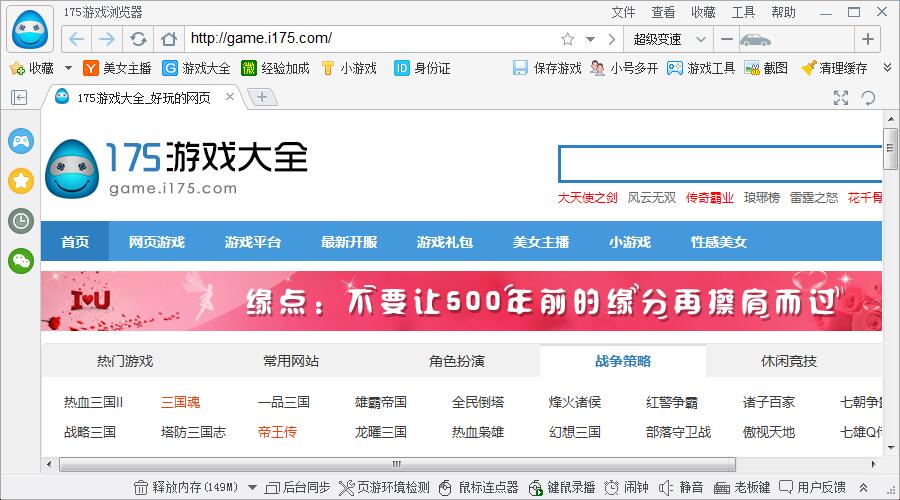
Task: Open the 游戏大全 bookmark
Action: (196, 68)
